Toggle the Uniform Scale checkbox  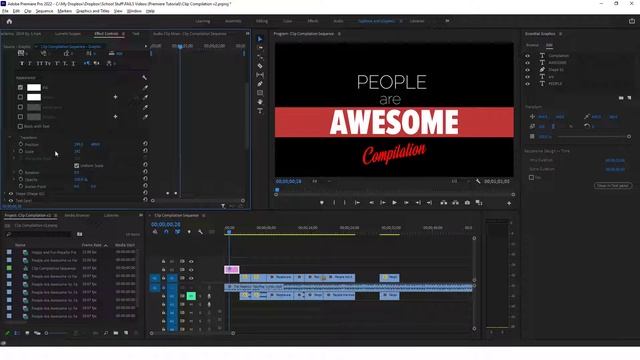pos(76,166)
